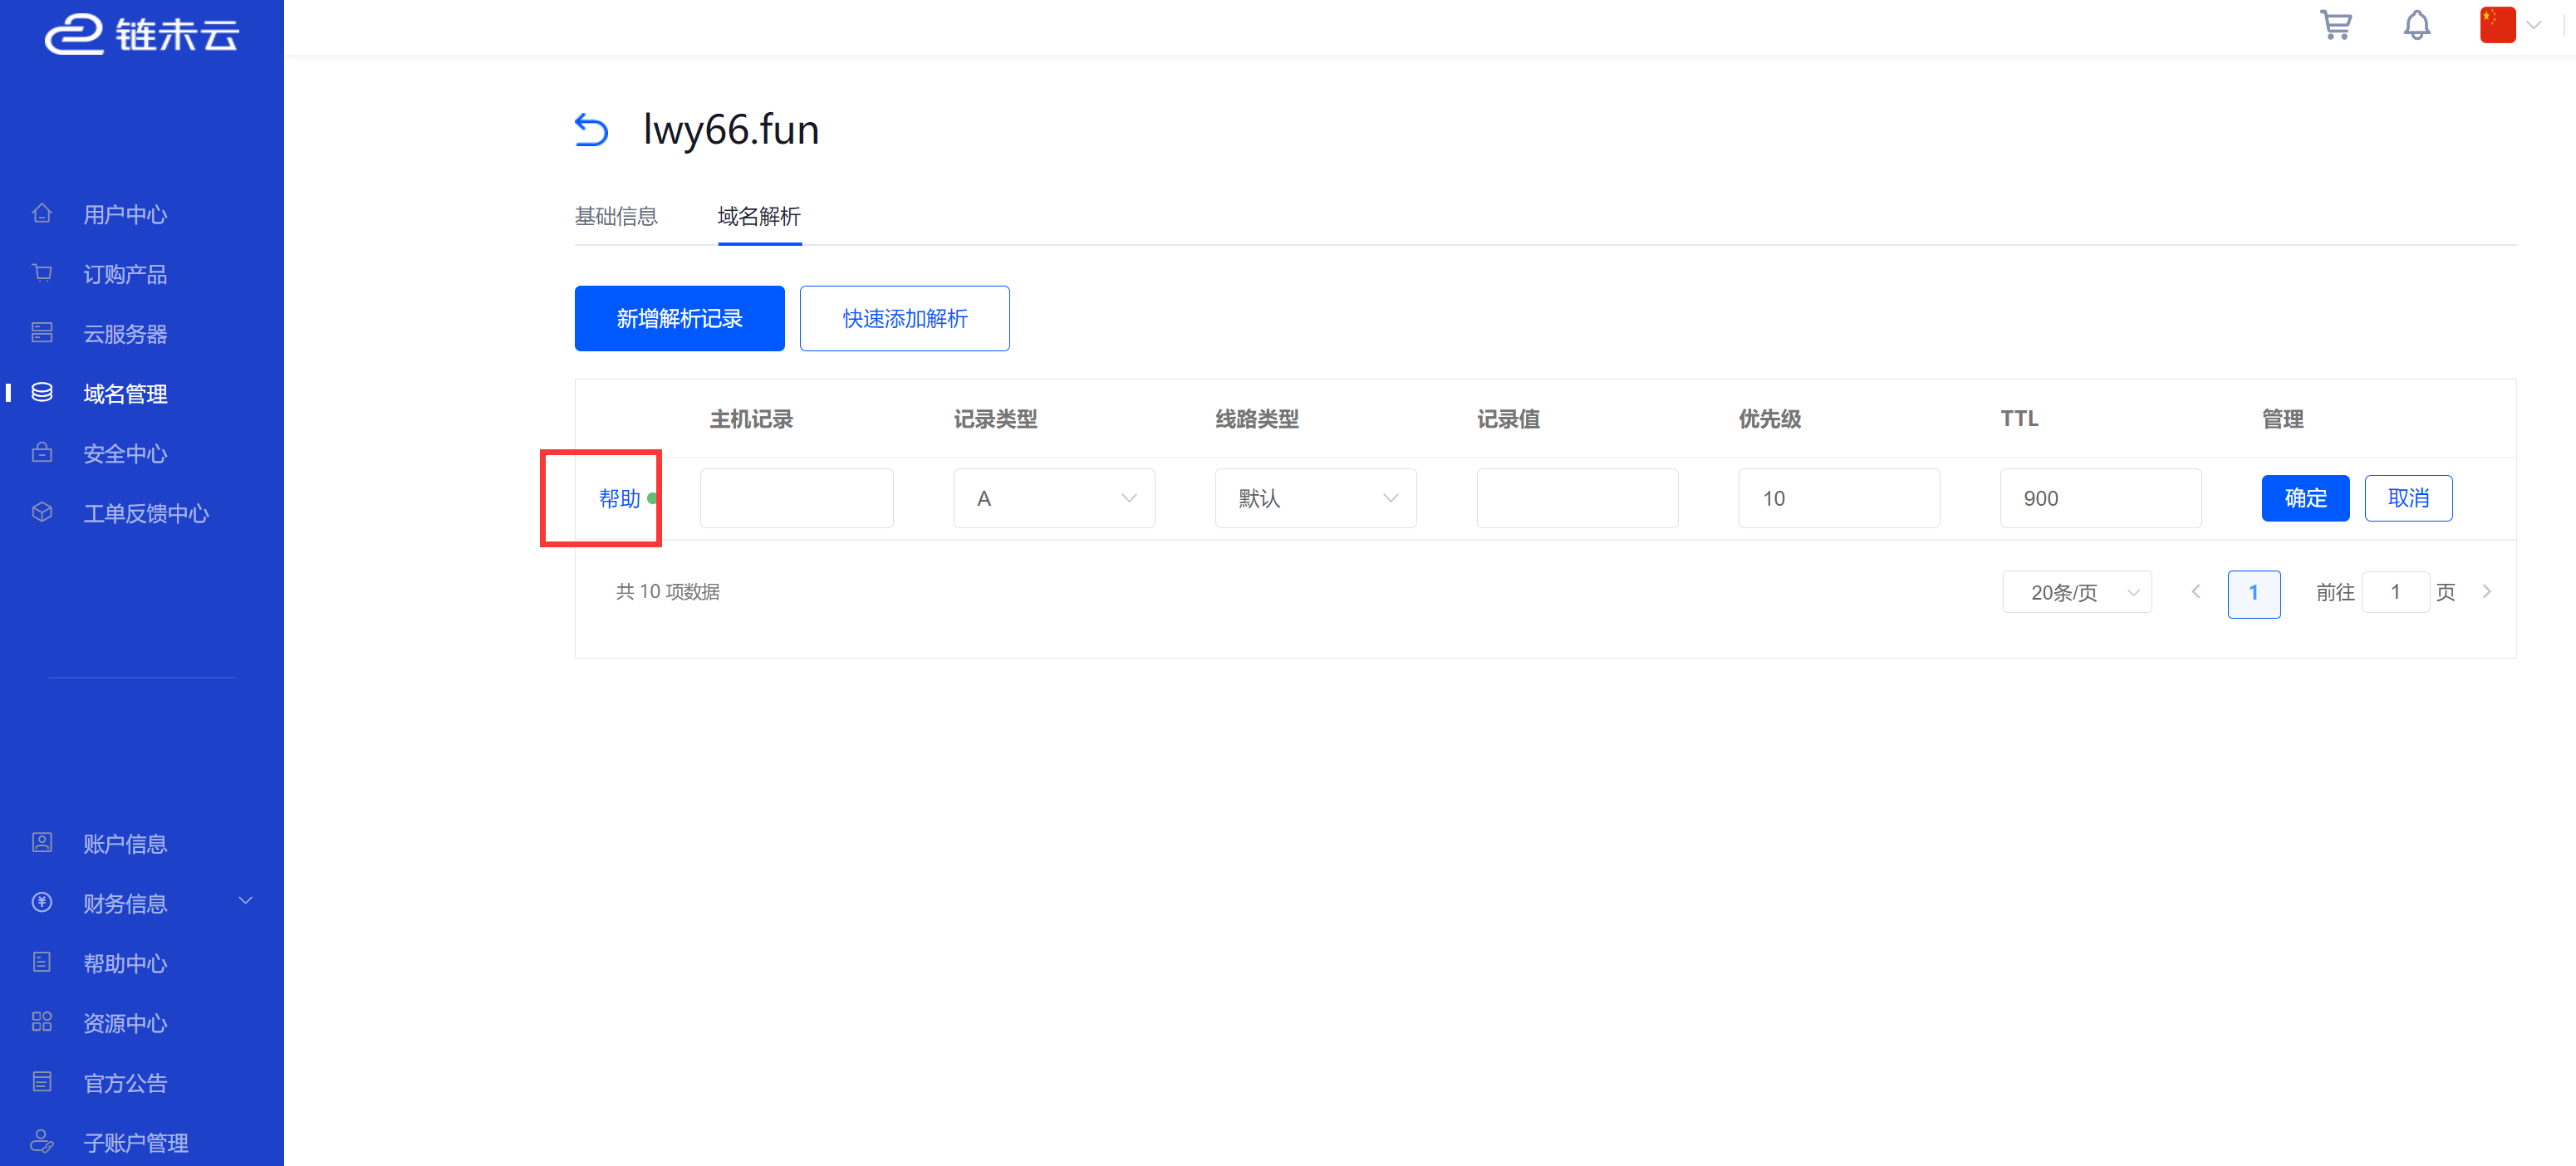Open the 线路类型 dropdown showing 默认
The height and width of the screenshot is (1166, 2576).
click(x=1315, y=498)
